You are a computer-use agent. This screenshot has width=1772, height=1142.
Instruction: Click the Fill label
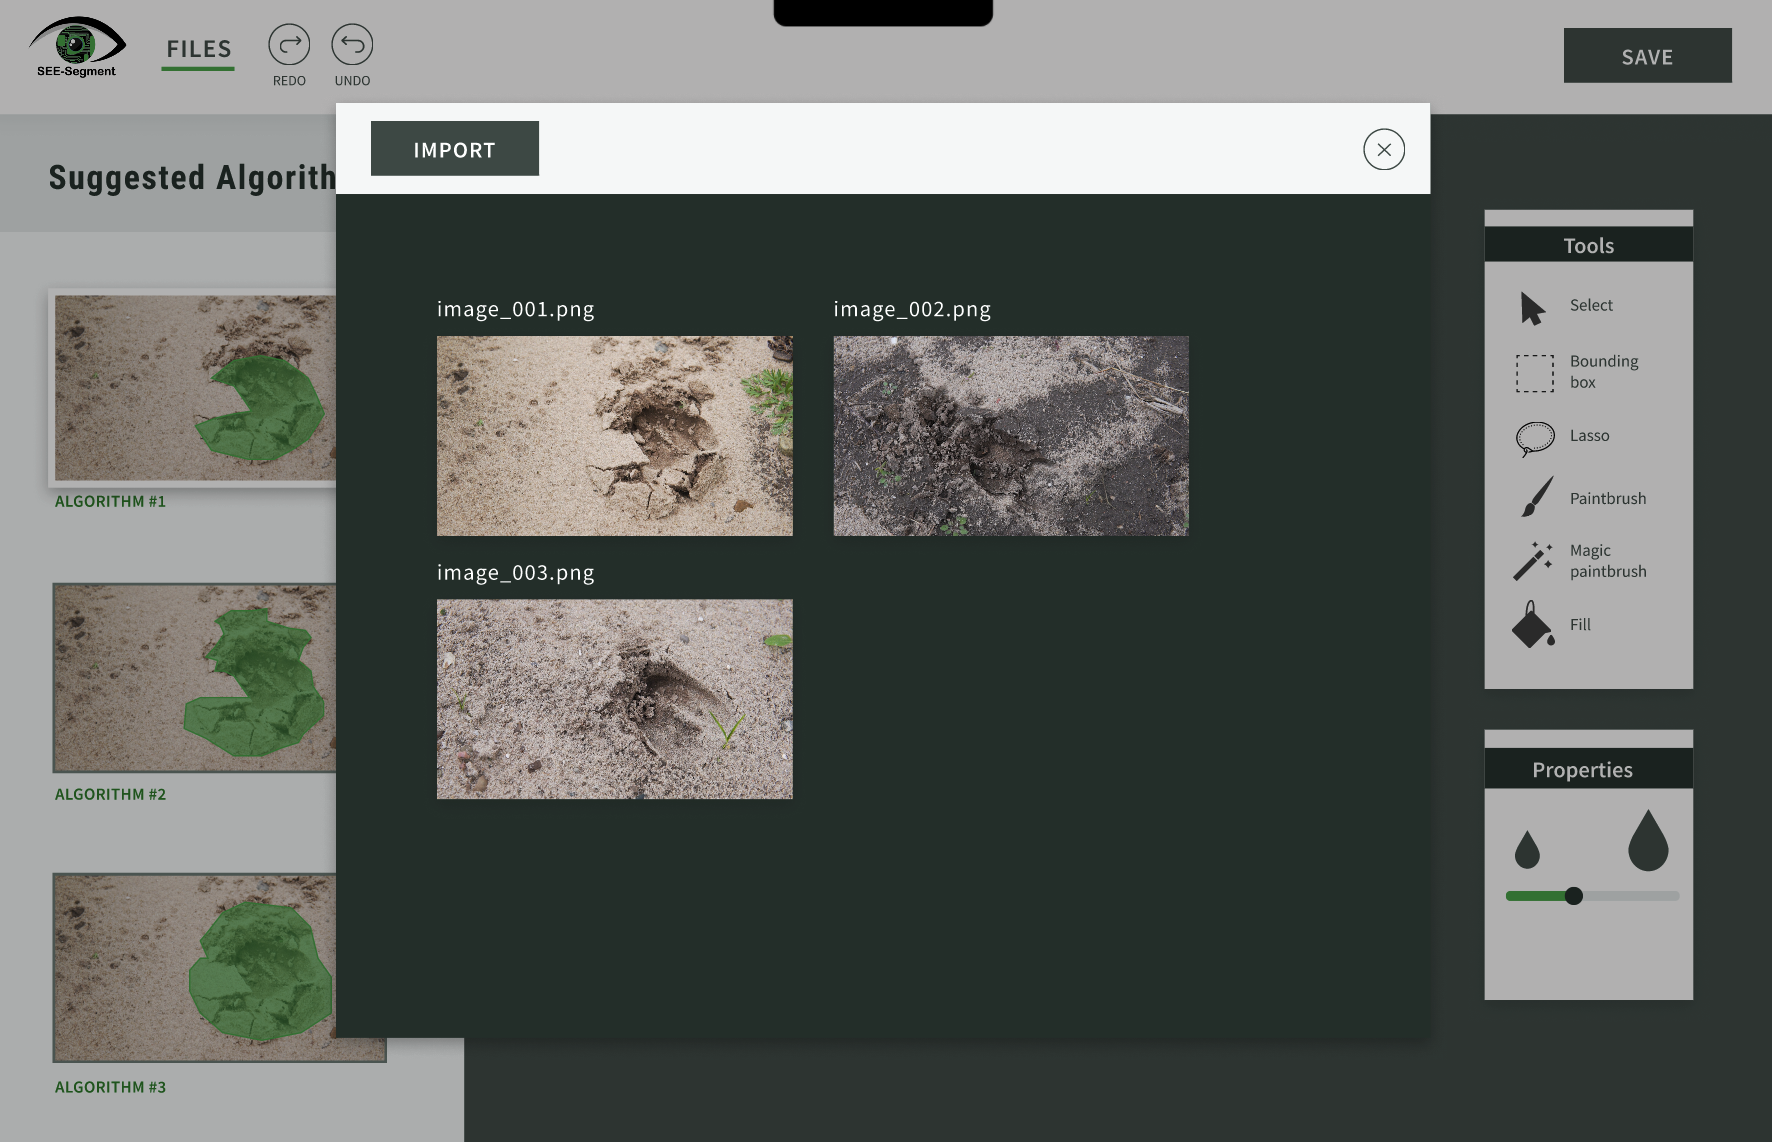pyautogui.click(x=1580, y=624)
